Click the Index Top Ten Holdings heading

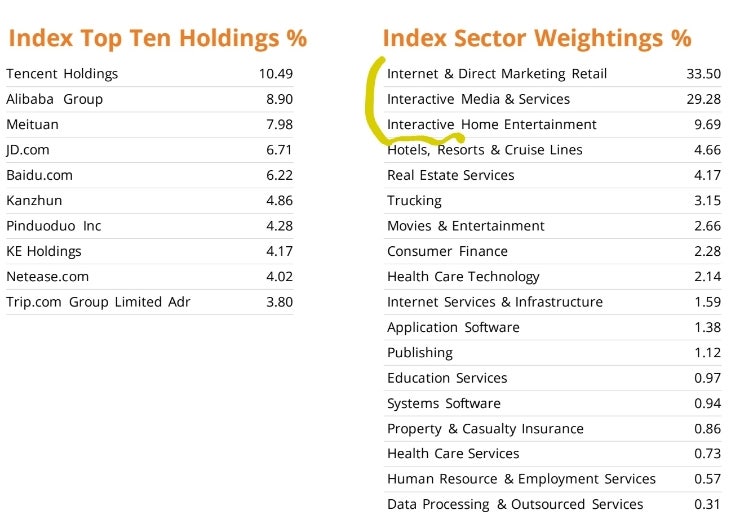[x=156, y=39]
